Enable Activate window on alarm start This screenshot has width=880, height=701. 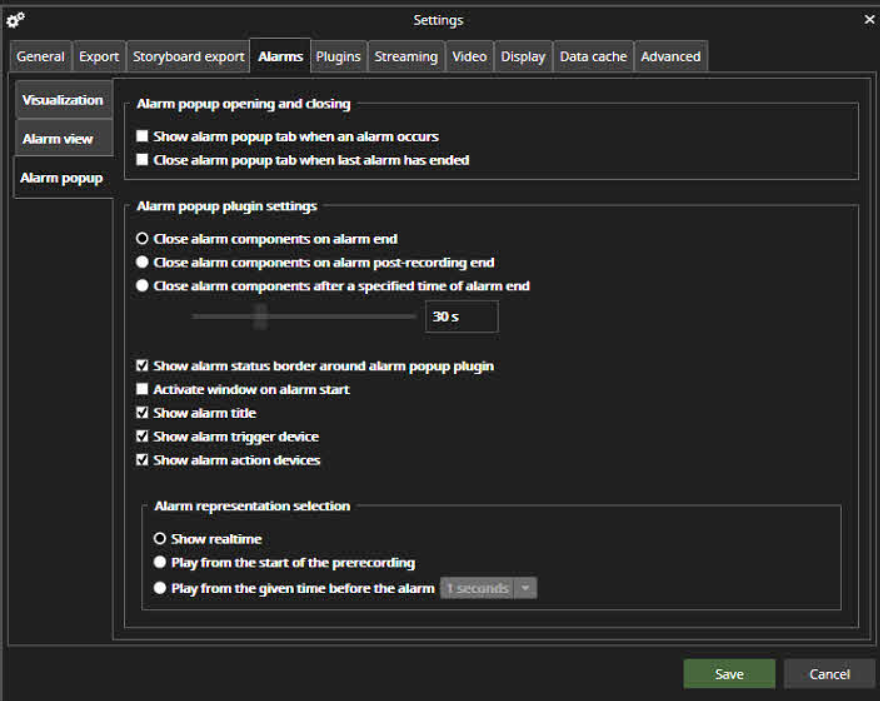(x=143, y=389)
